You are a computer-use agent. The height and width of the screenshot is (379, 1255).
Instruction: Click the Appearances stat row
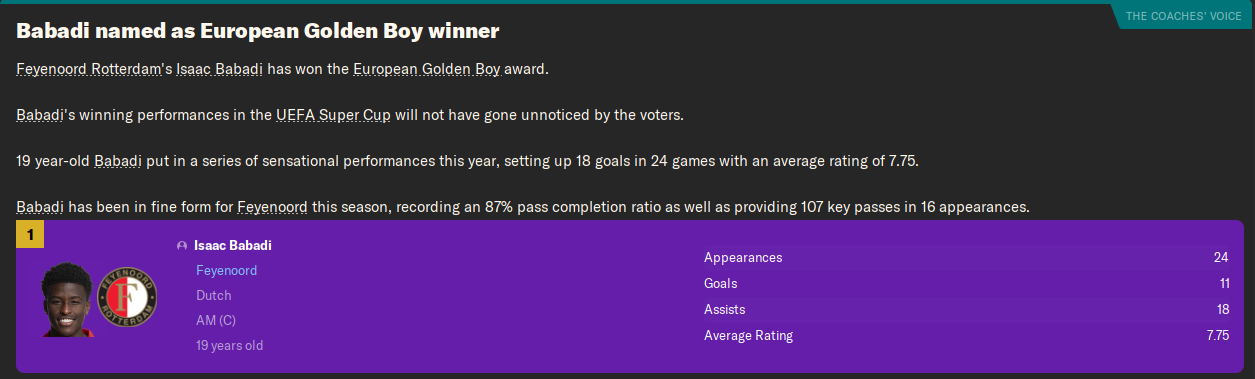[x=966, y=258]
